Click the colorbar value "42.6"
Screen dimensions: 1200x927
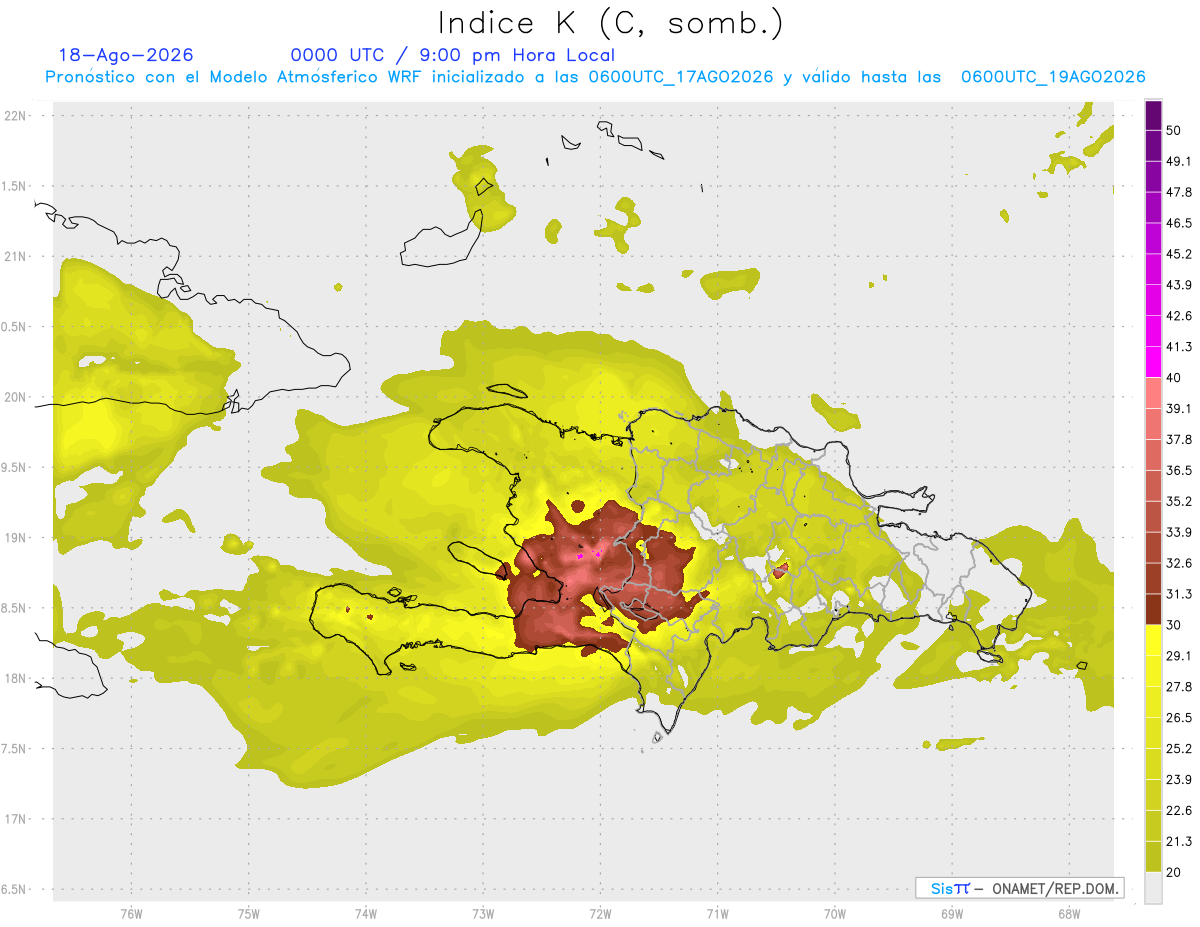point(1178,316)
